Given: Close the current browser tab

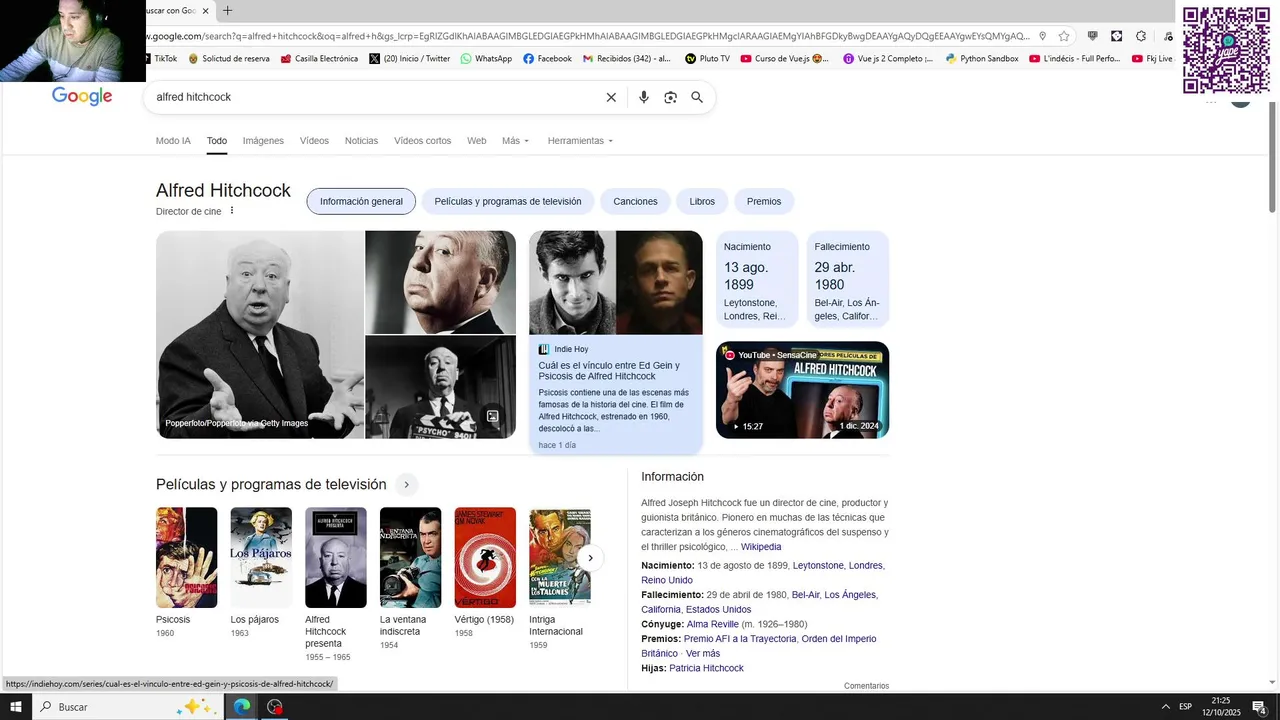Looking at the screenshot, I should tap(205, 11).
